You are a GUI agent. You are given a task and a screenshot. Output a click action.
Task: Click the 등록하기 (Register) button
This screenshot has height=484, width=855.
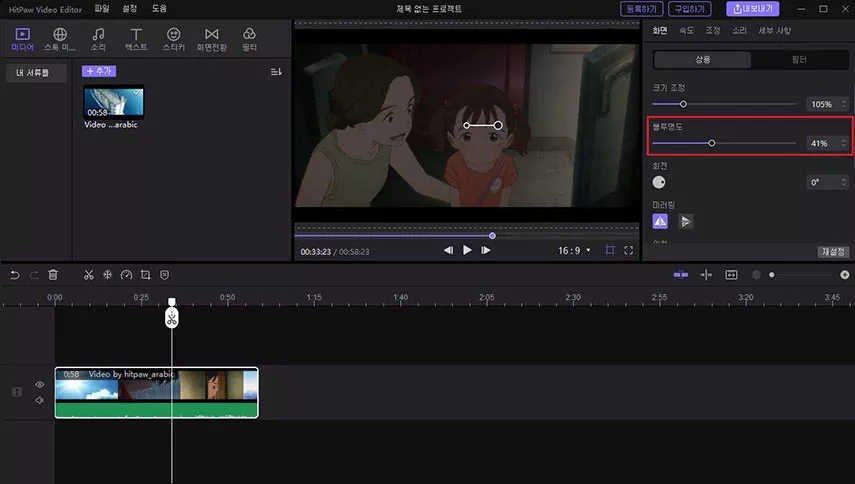641,9
